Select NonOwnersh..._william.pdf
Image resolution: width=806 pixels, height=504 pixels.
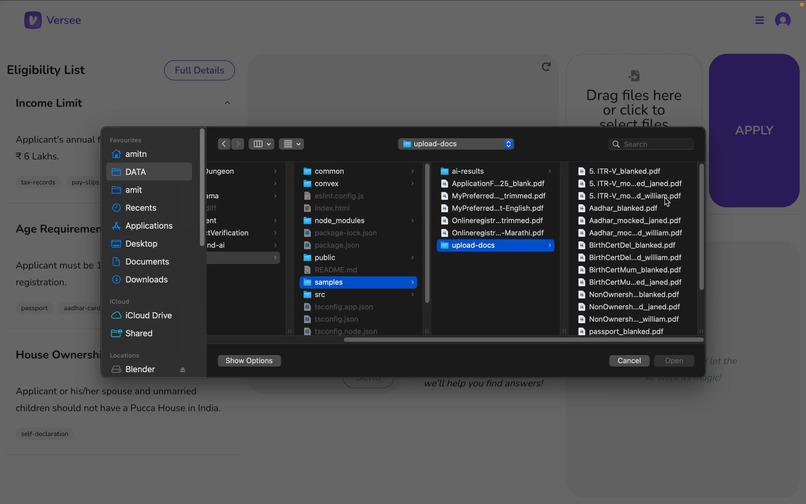pyautogui.click(x=635, y=319)
